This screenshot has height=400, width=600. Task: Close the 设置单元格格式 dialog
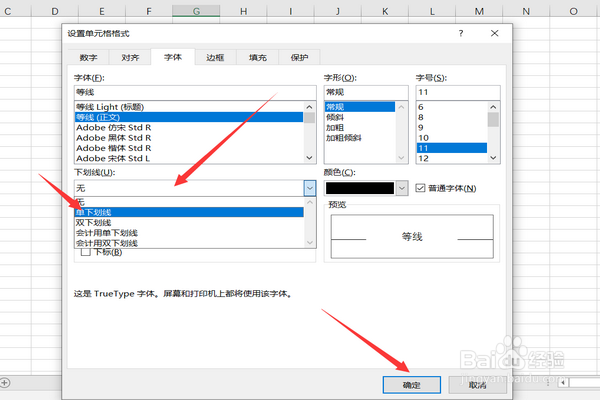coord(494,33)
